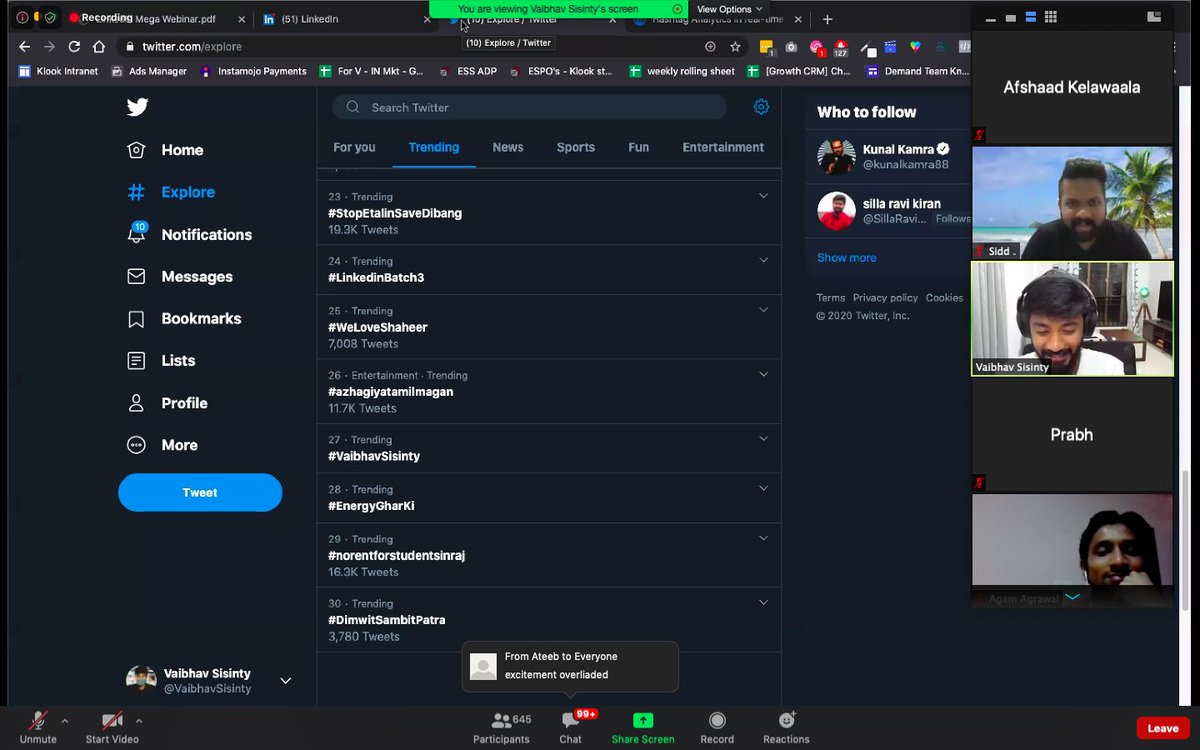Select Vaibhav Sisinty video thumbnail
This screenshot has height=750, width=1200.
[1073, 319]
